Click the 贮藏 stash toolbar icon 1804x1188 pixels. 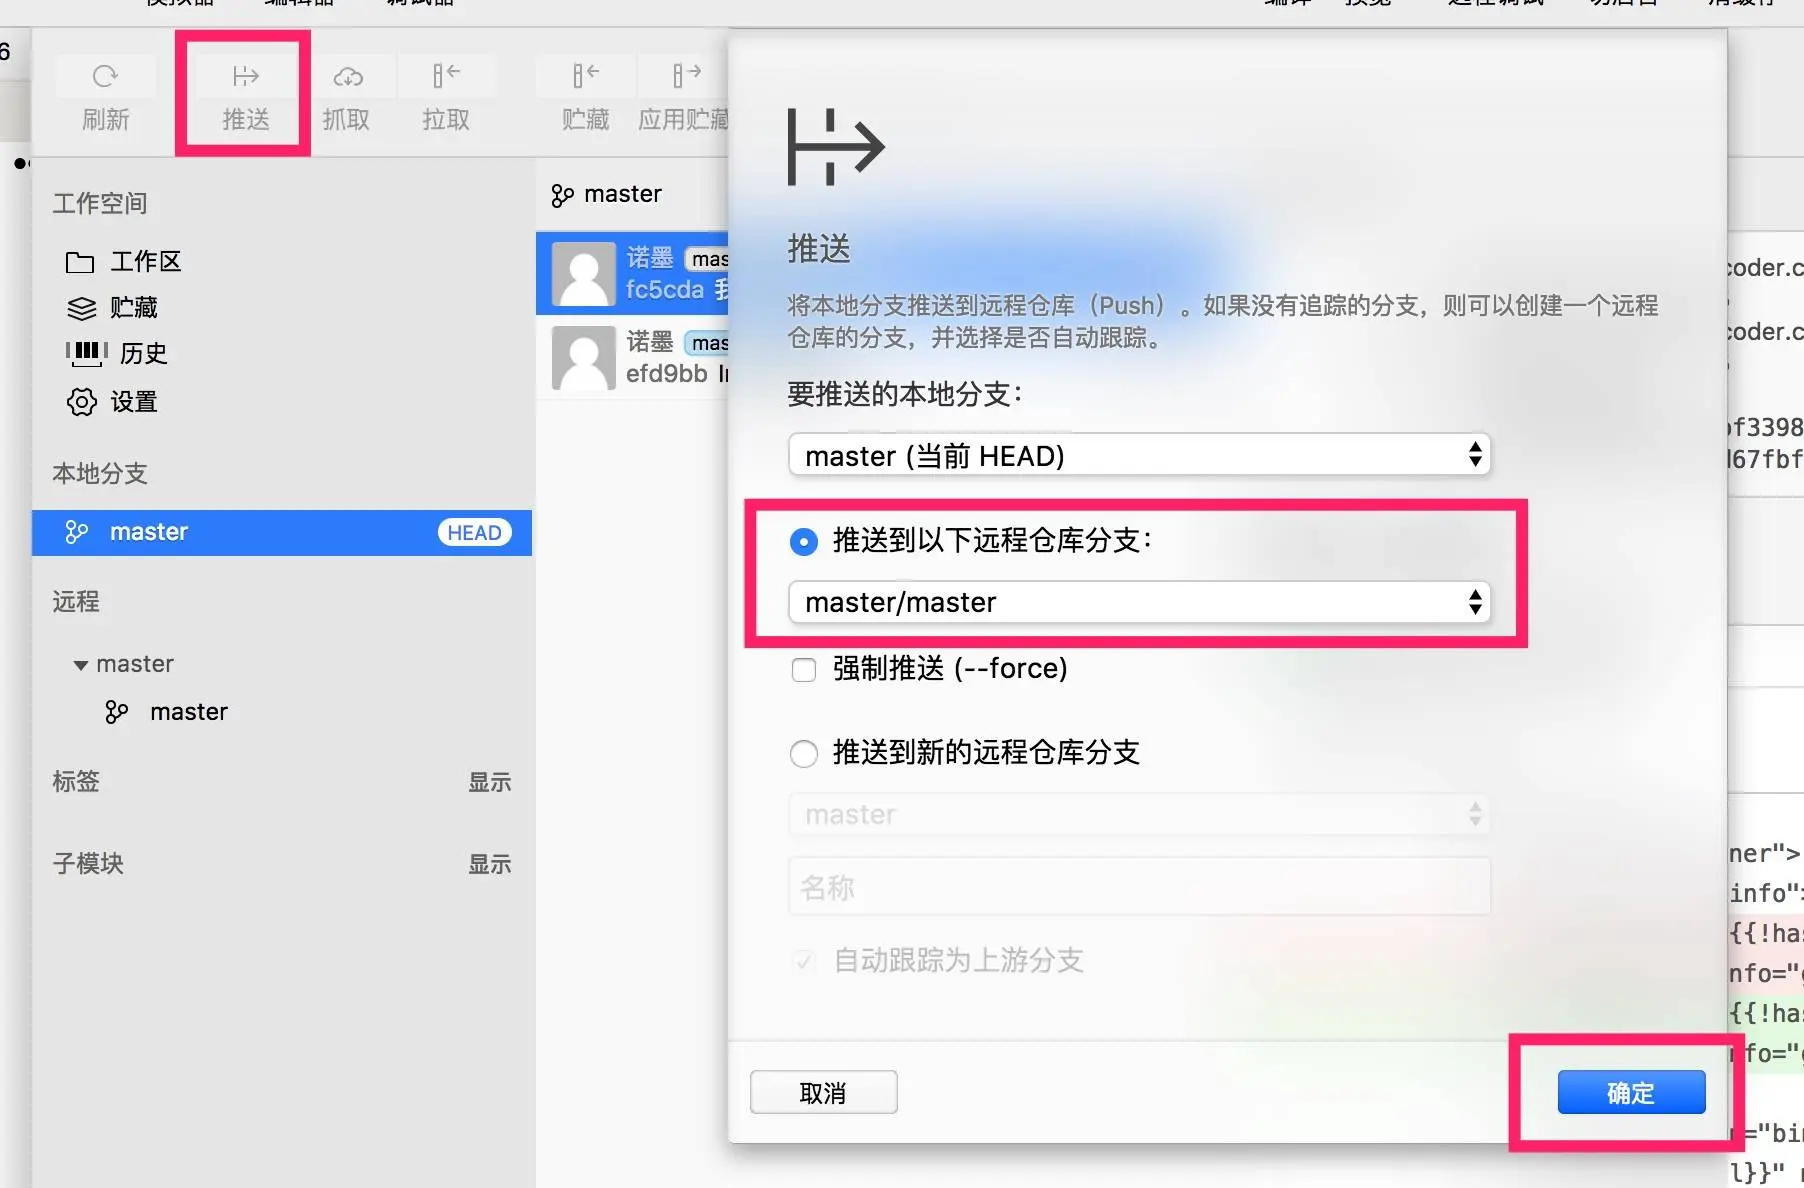(586, 76)
